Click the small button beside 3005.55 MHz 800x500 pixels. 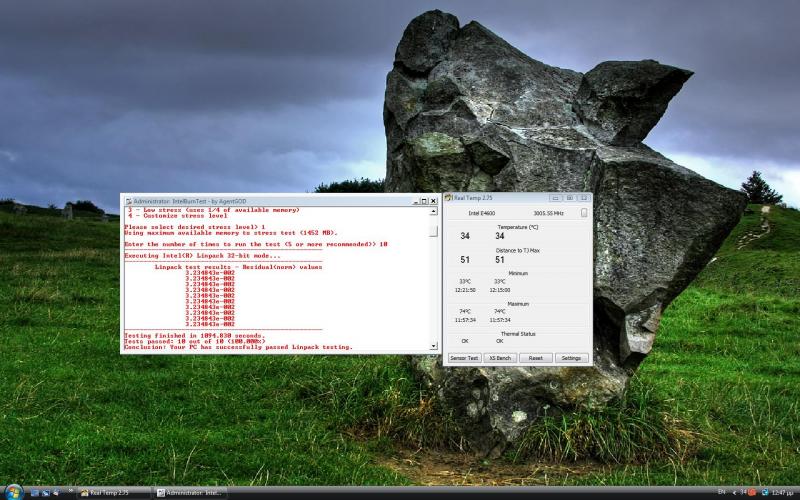point(584,213)
